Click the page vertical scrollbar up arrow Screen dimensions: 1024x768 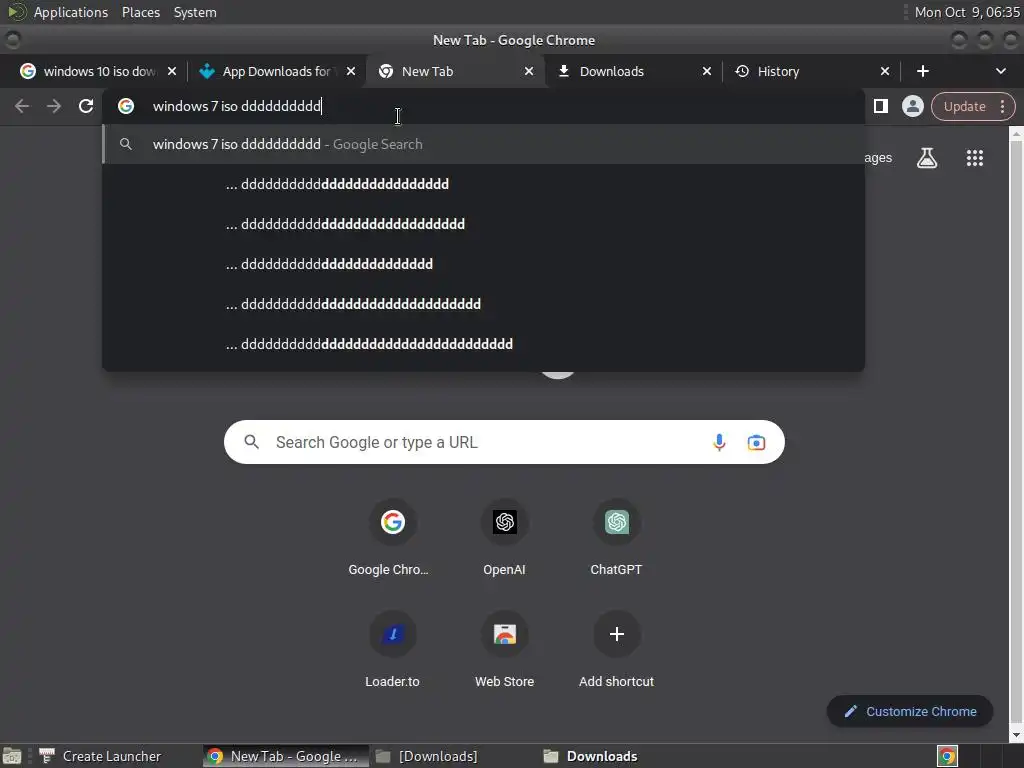click(1016, 134)
